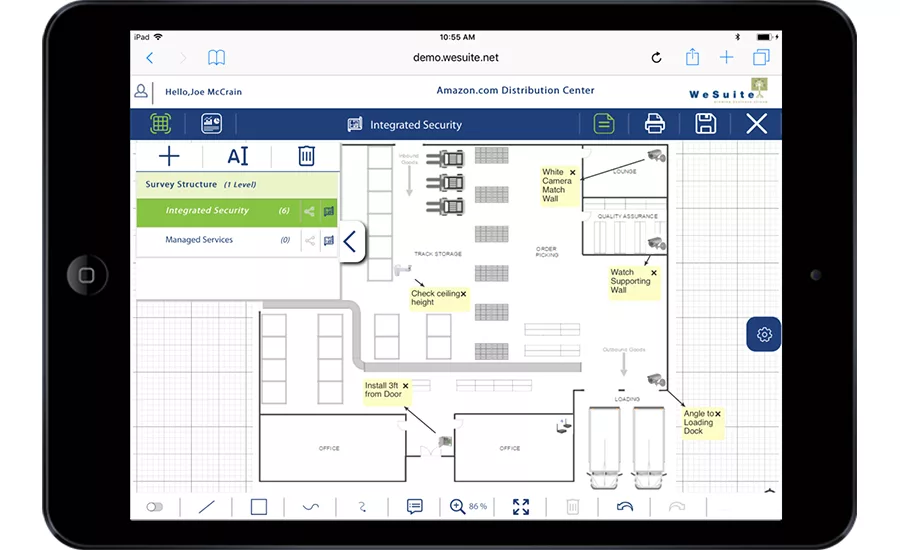Click Hello, Joe McCrain greeting

coord(203,92)
